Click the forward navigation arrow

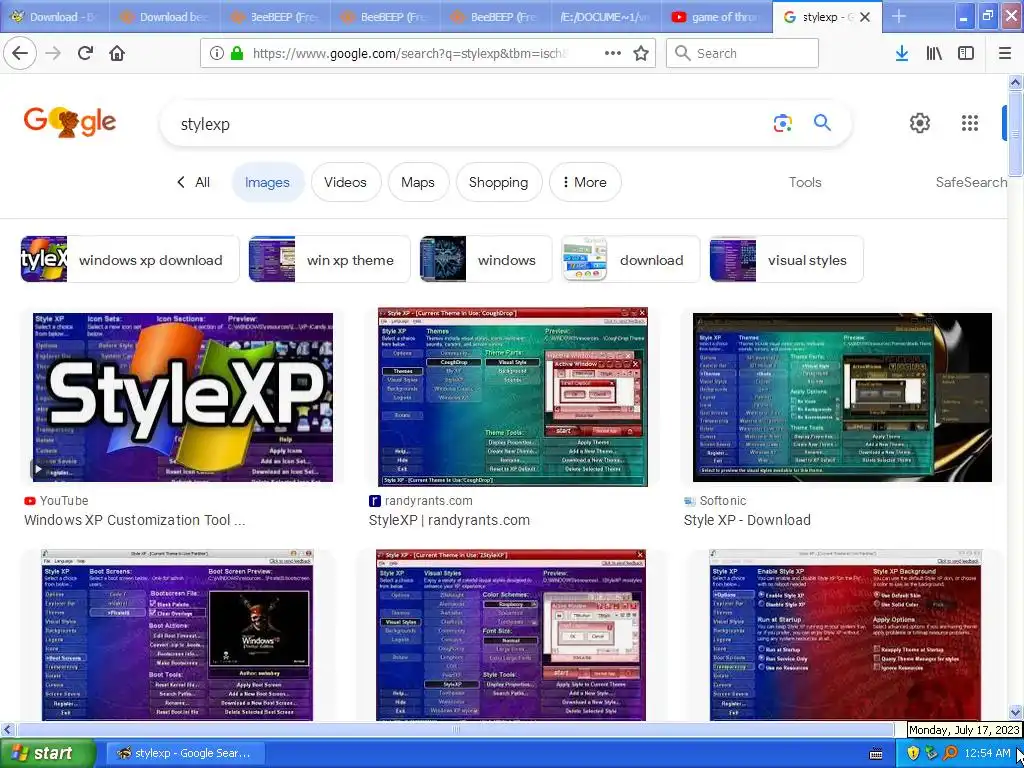[x=53, y=53]
